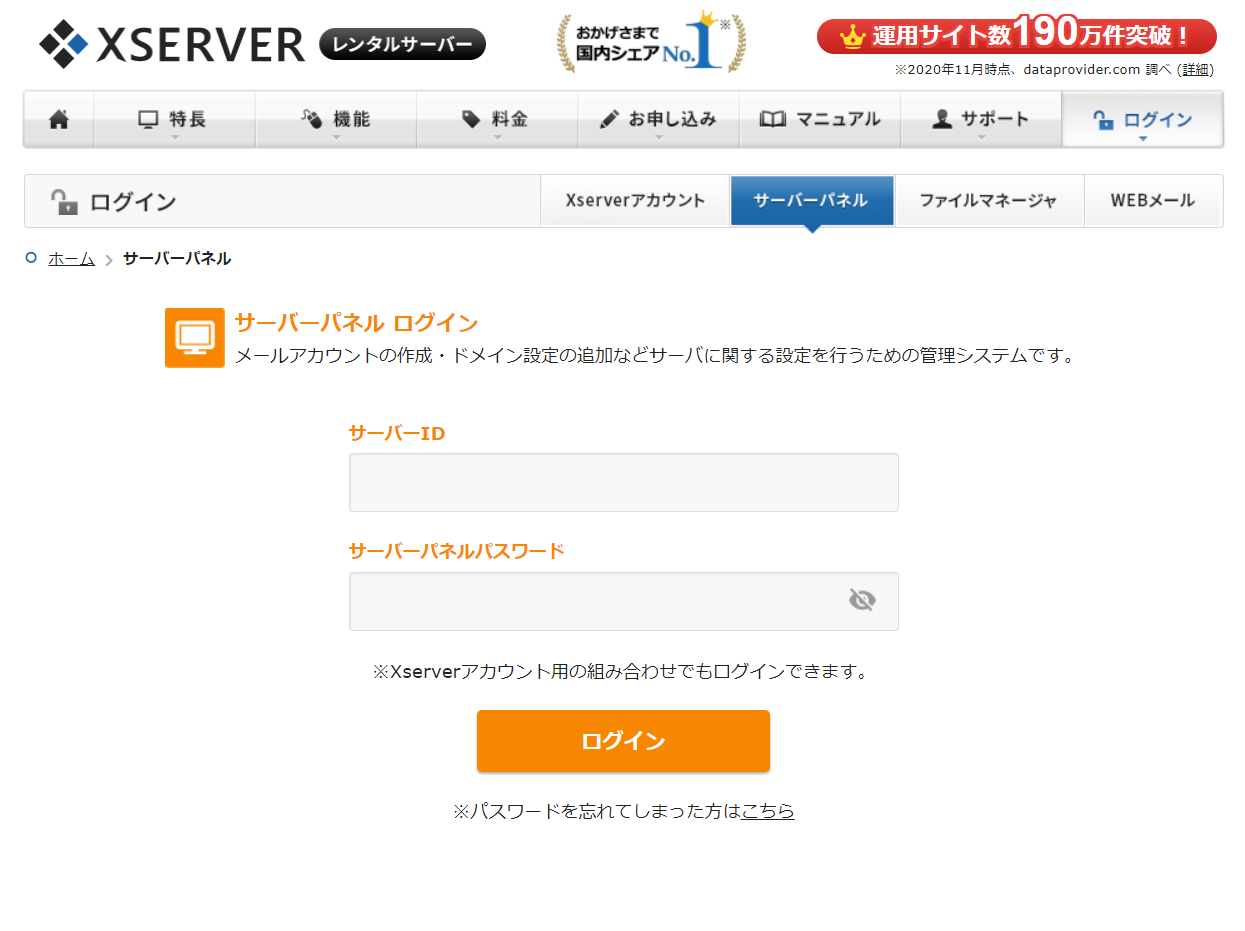Image resolution: width=1245 pixels, height=931 pixels.
Task: Click the 国内シェアNo.1 badge
Action: [651, 43]
